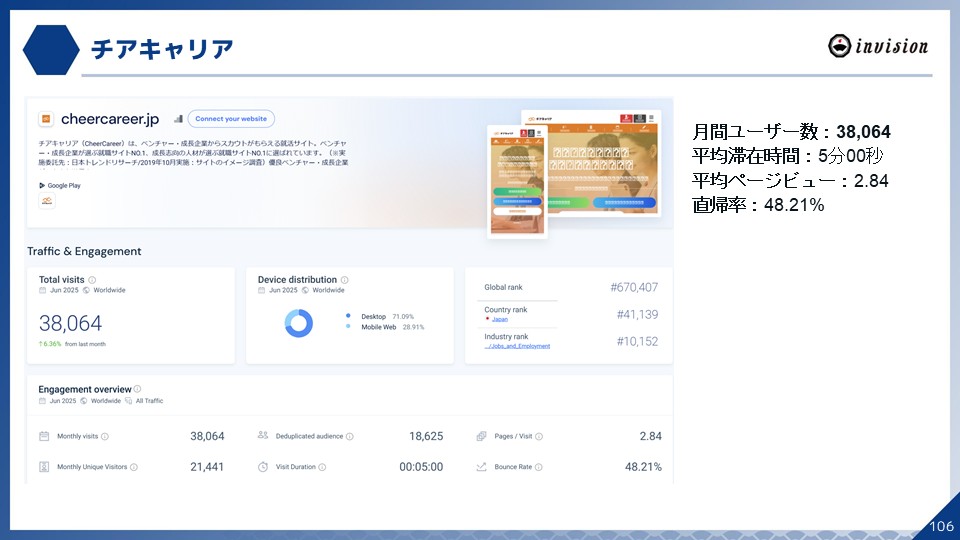This screenshot has width=960, height=540.
Task: Click the Device distribution info icon
Action: [x=345, y=280]
